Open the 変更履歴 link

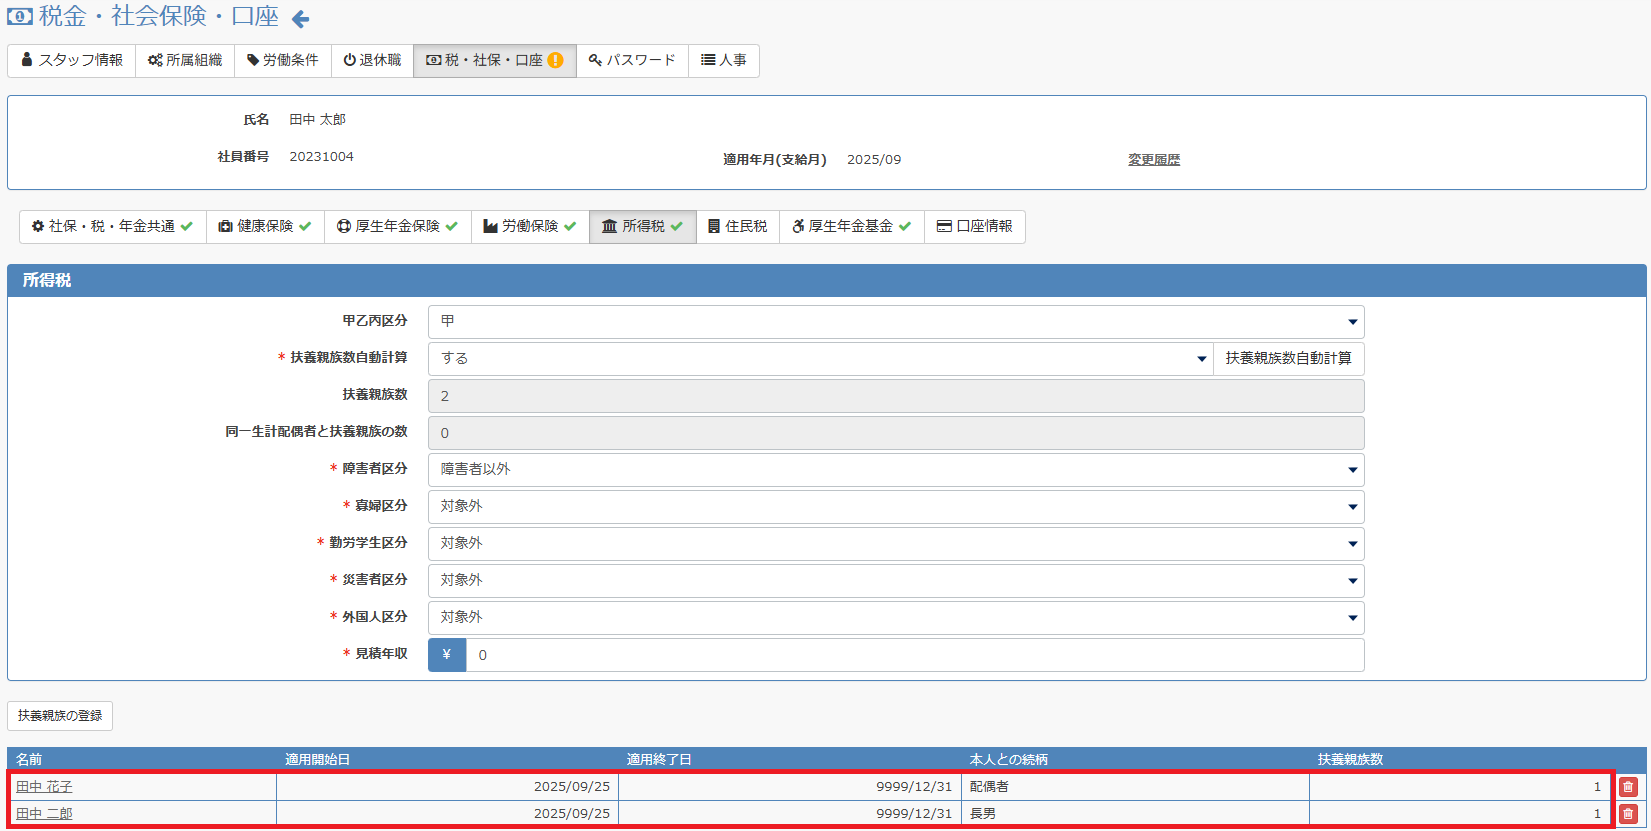[x=1153, y=160]
